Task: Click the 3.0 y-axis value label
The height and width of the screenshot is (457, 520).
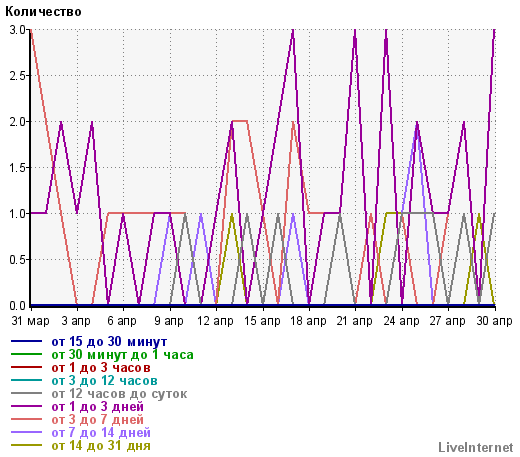Action: pyautogui.click(x=17, y=30)
